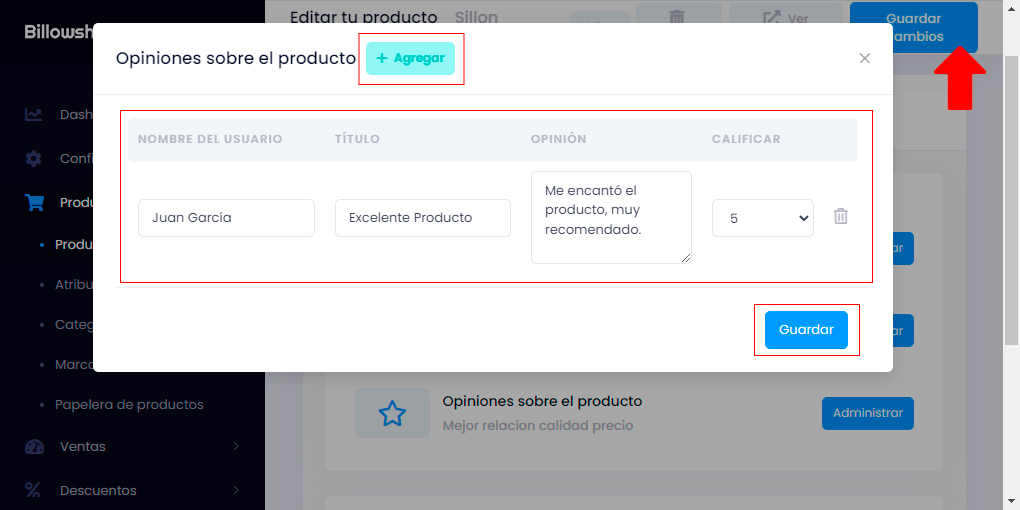
Task: Click the Opinión text area
Action: pos(610,217)
